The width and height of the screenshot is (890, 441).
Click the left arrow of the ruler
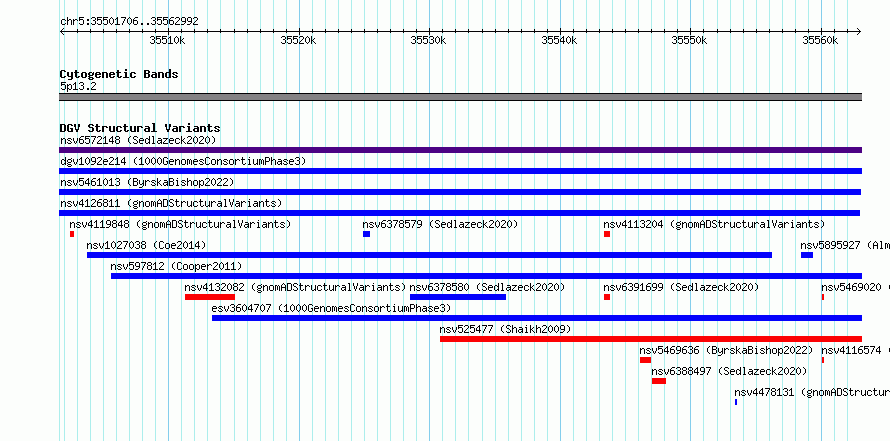pyautogui.click(x=62, y=31)
